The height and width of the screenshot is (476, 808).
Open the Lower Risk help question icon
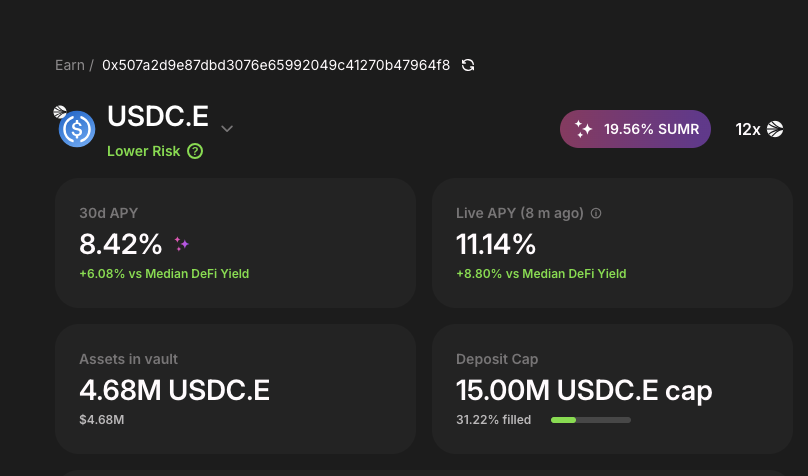pos(195,151)
